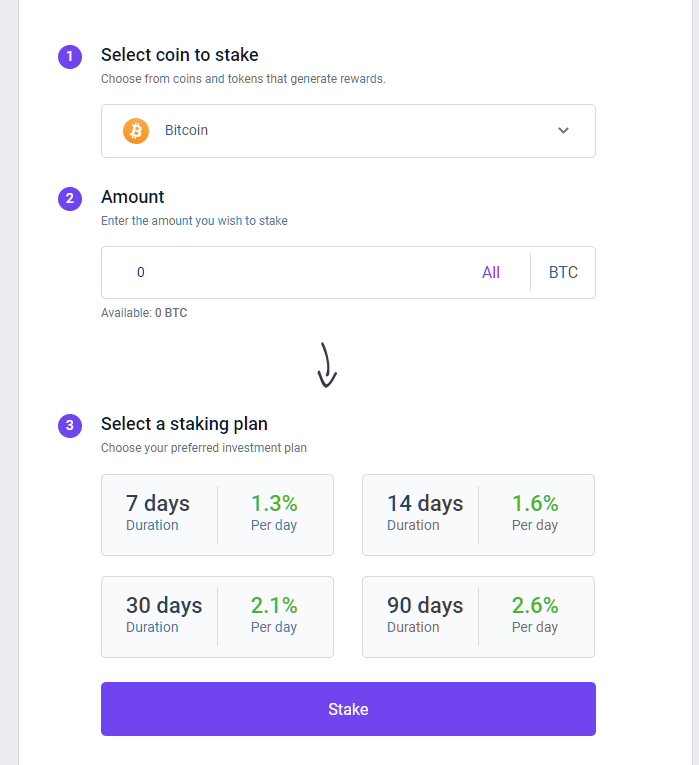Click the All amount link
The width and height of the screenshot is (699, 765).
[491, 272]
